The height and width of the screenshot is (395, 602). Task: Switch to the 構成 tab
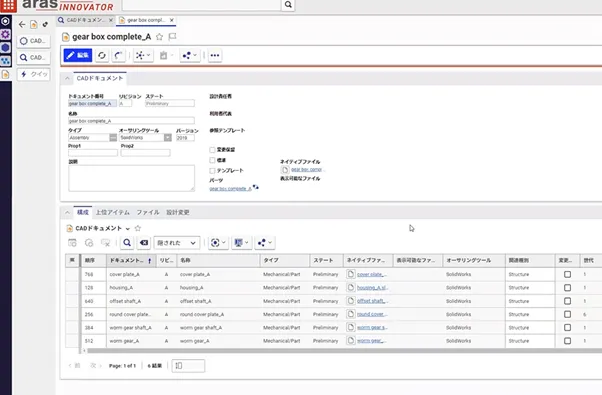[83, 212]
